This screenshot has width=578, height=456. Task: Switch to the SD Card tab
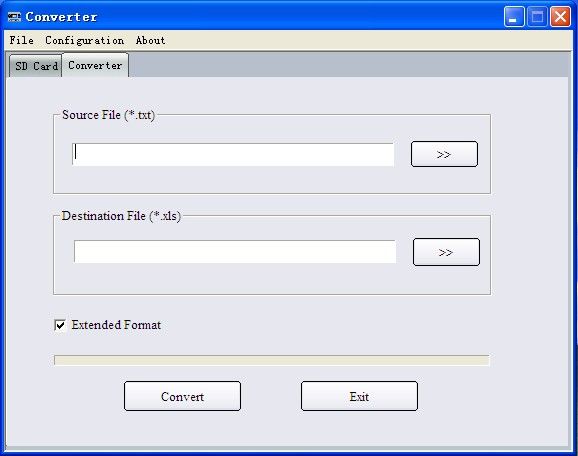click(36, 66)
